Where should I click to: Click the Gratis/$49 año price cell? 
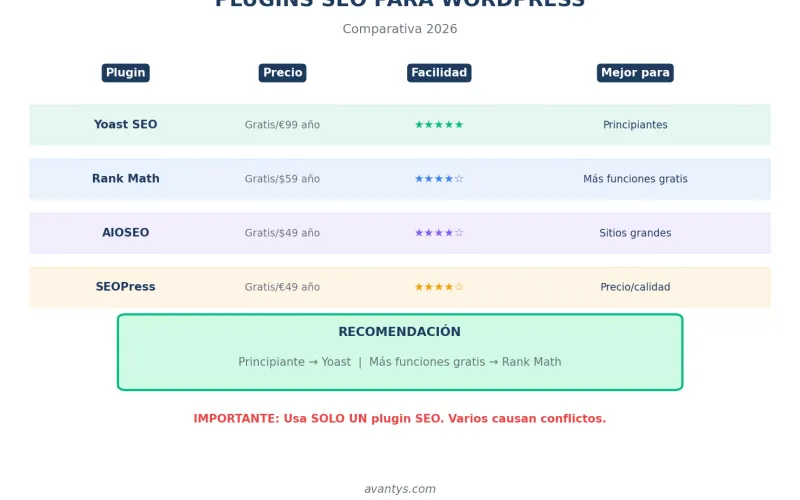point(282,233)
